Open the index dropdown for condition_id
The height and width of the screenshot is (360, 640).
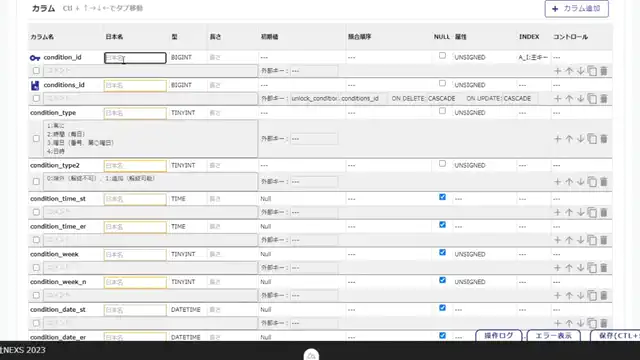533,58
